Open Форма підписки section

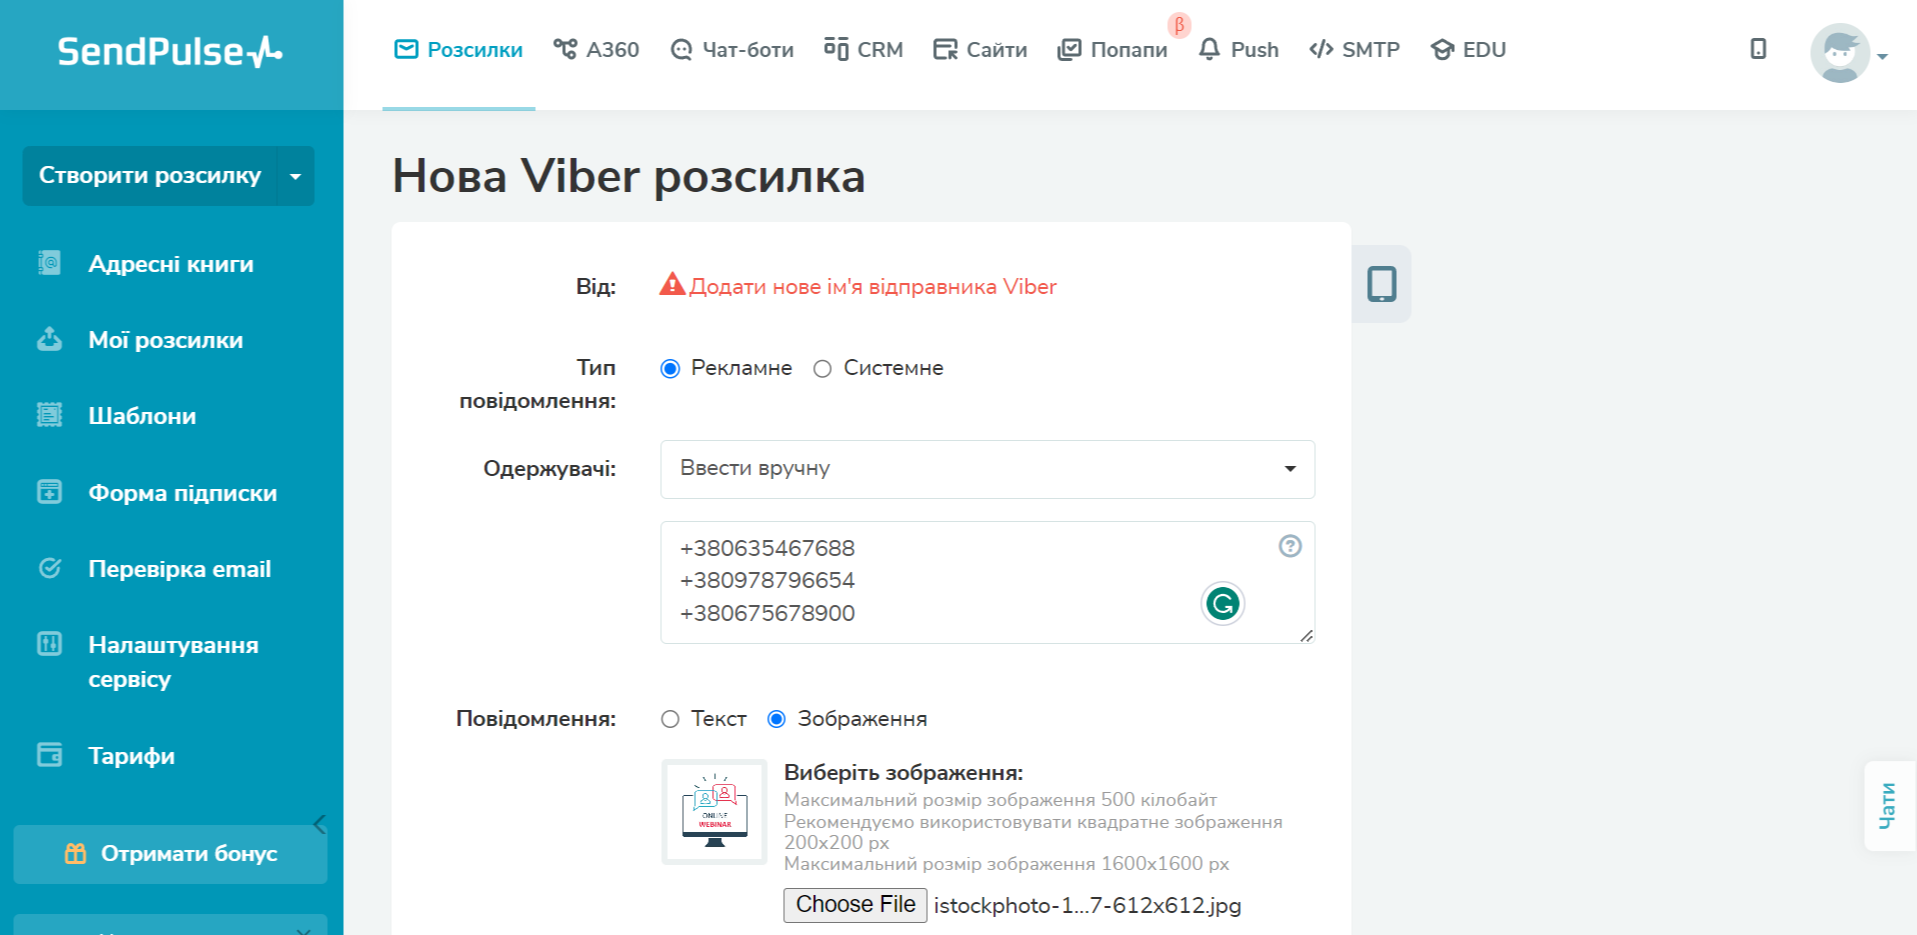coord(183,493)
